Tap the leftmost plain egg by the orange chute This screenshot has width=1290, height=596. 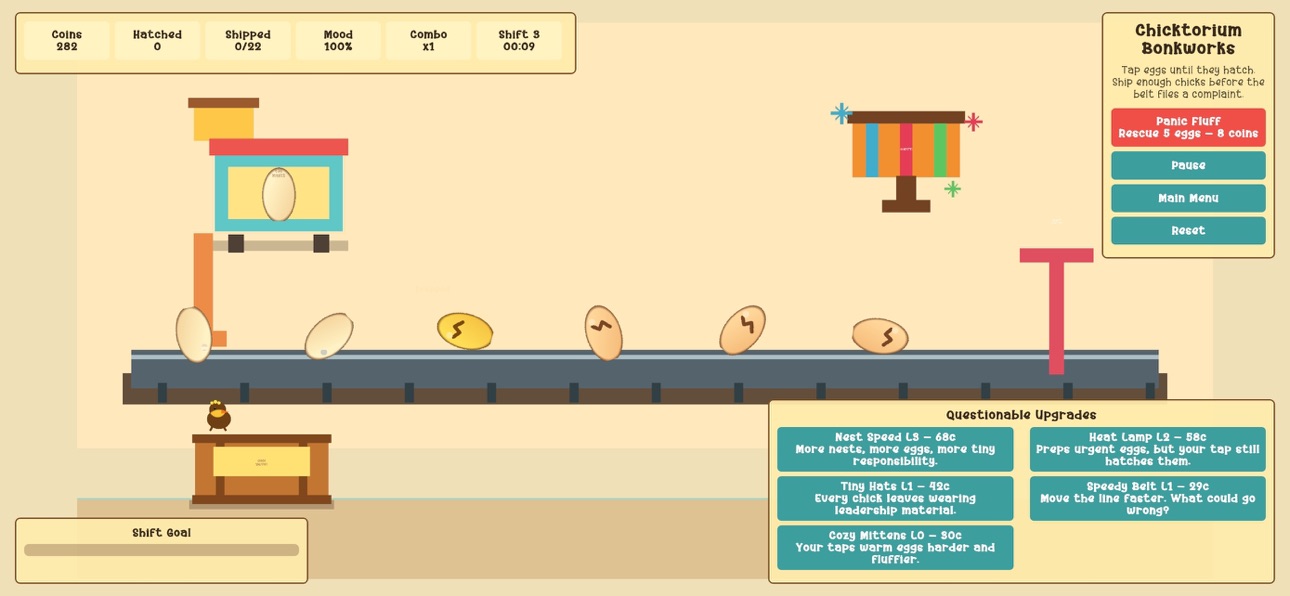point(194,334)
